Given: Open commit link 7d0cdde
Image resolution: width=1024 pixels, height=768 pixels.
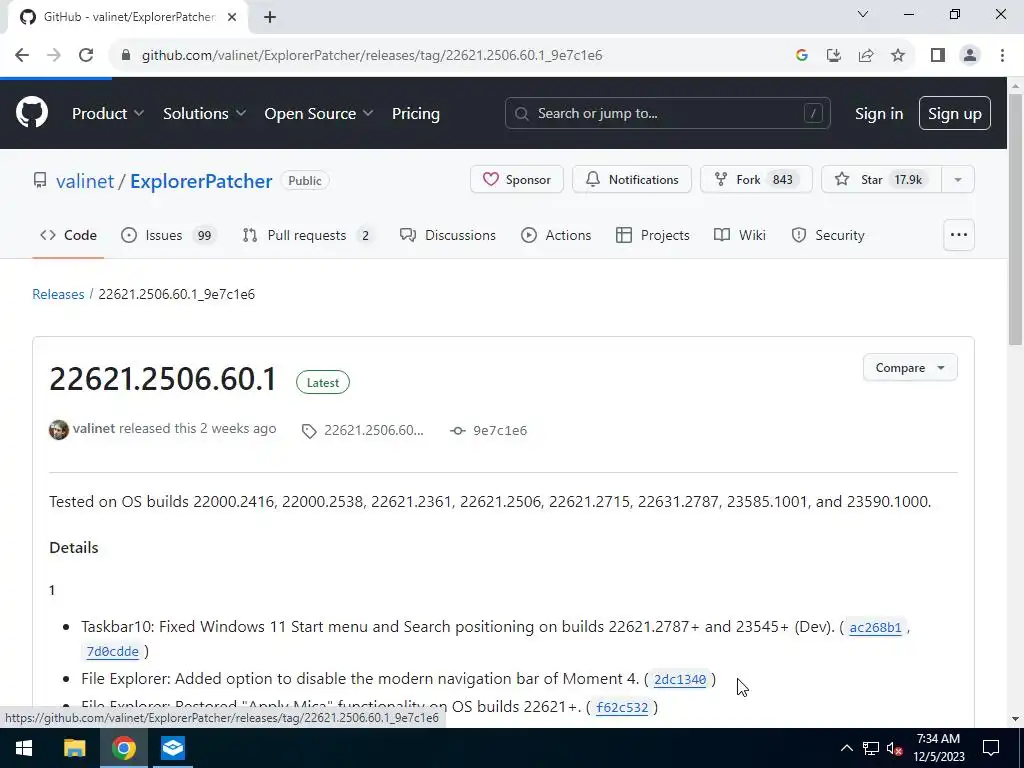Looking at the screenshot, I should click(112, 652).
